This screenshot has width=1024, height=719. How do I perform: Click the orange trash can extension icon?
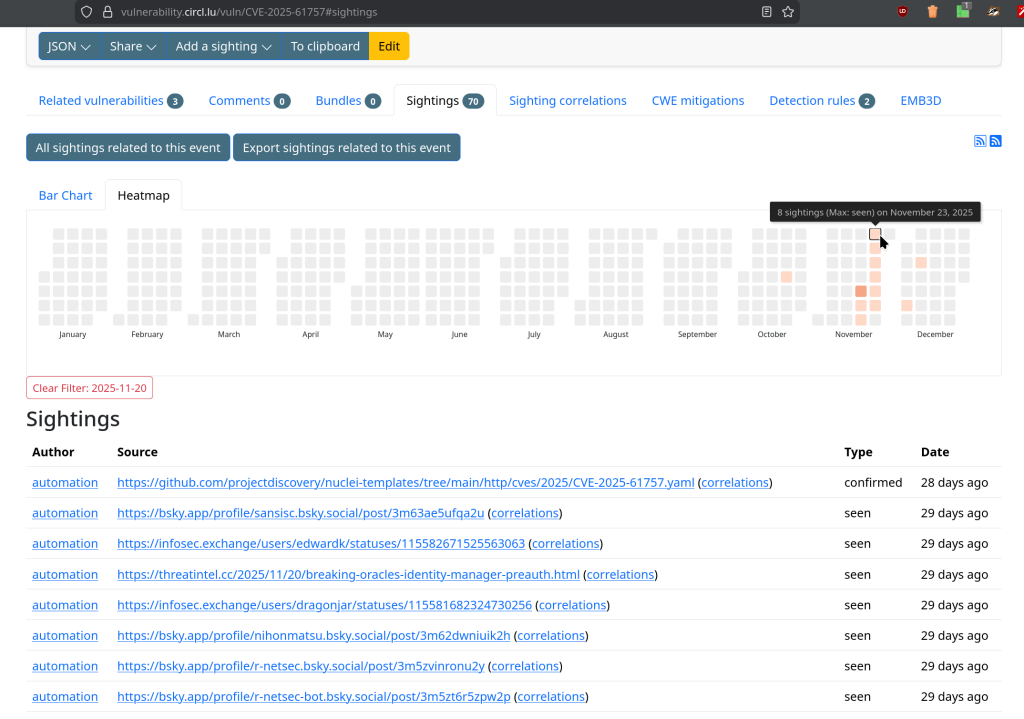932,12
